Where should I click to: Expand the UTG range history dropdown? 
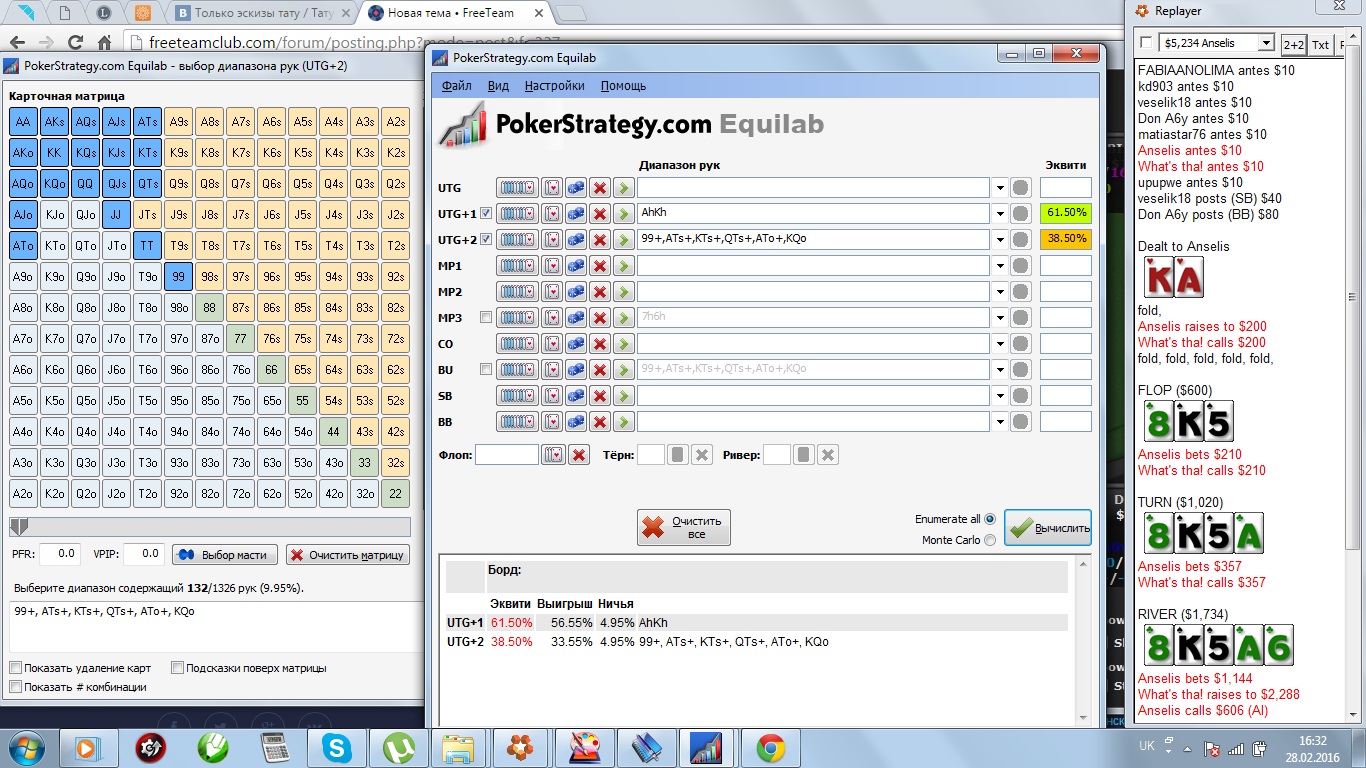coord(1000,188)
